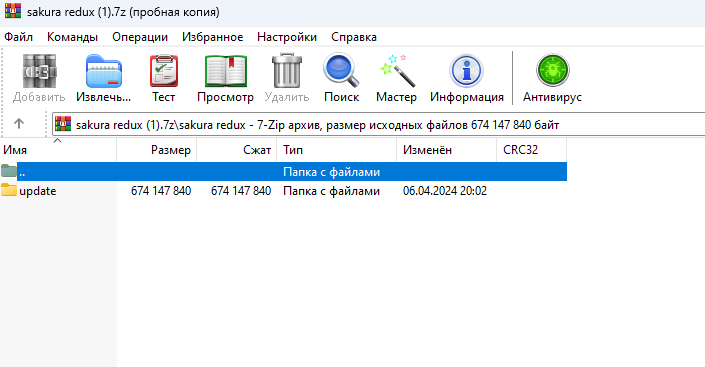Viewport: 705px width, 367px height.
Task: Select the 'update' folder name
Action: [x=38, y=191]
